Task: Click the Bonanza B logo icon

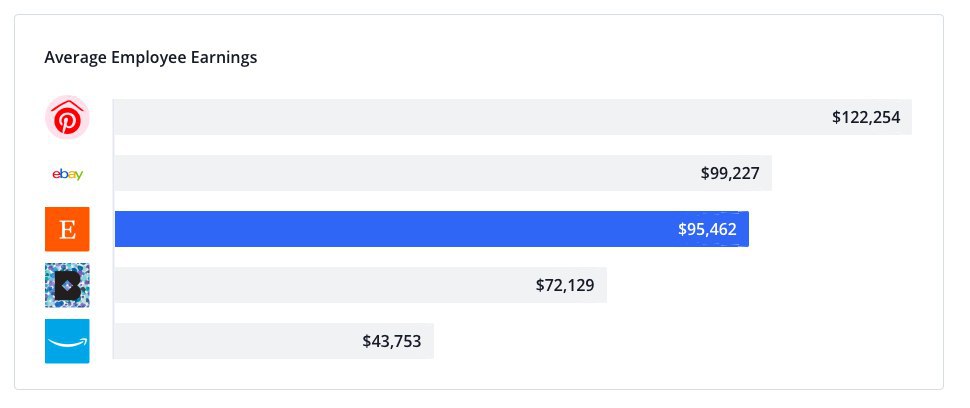Action: (x=67, y=285)
